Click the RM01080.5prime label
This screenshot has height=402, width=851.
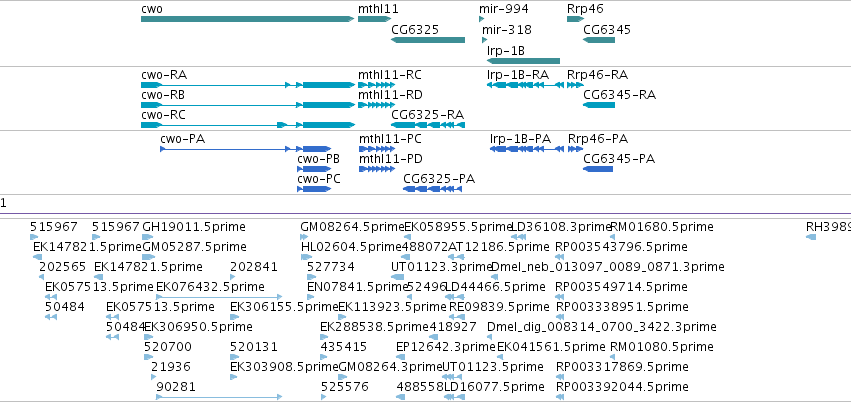pos(662,347)
